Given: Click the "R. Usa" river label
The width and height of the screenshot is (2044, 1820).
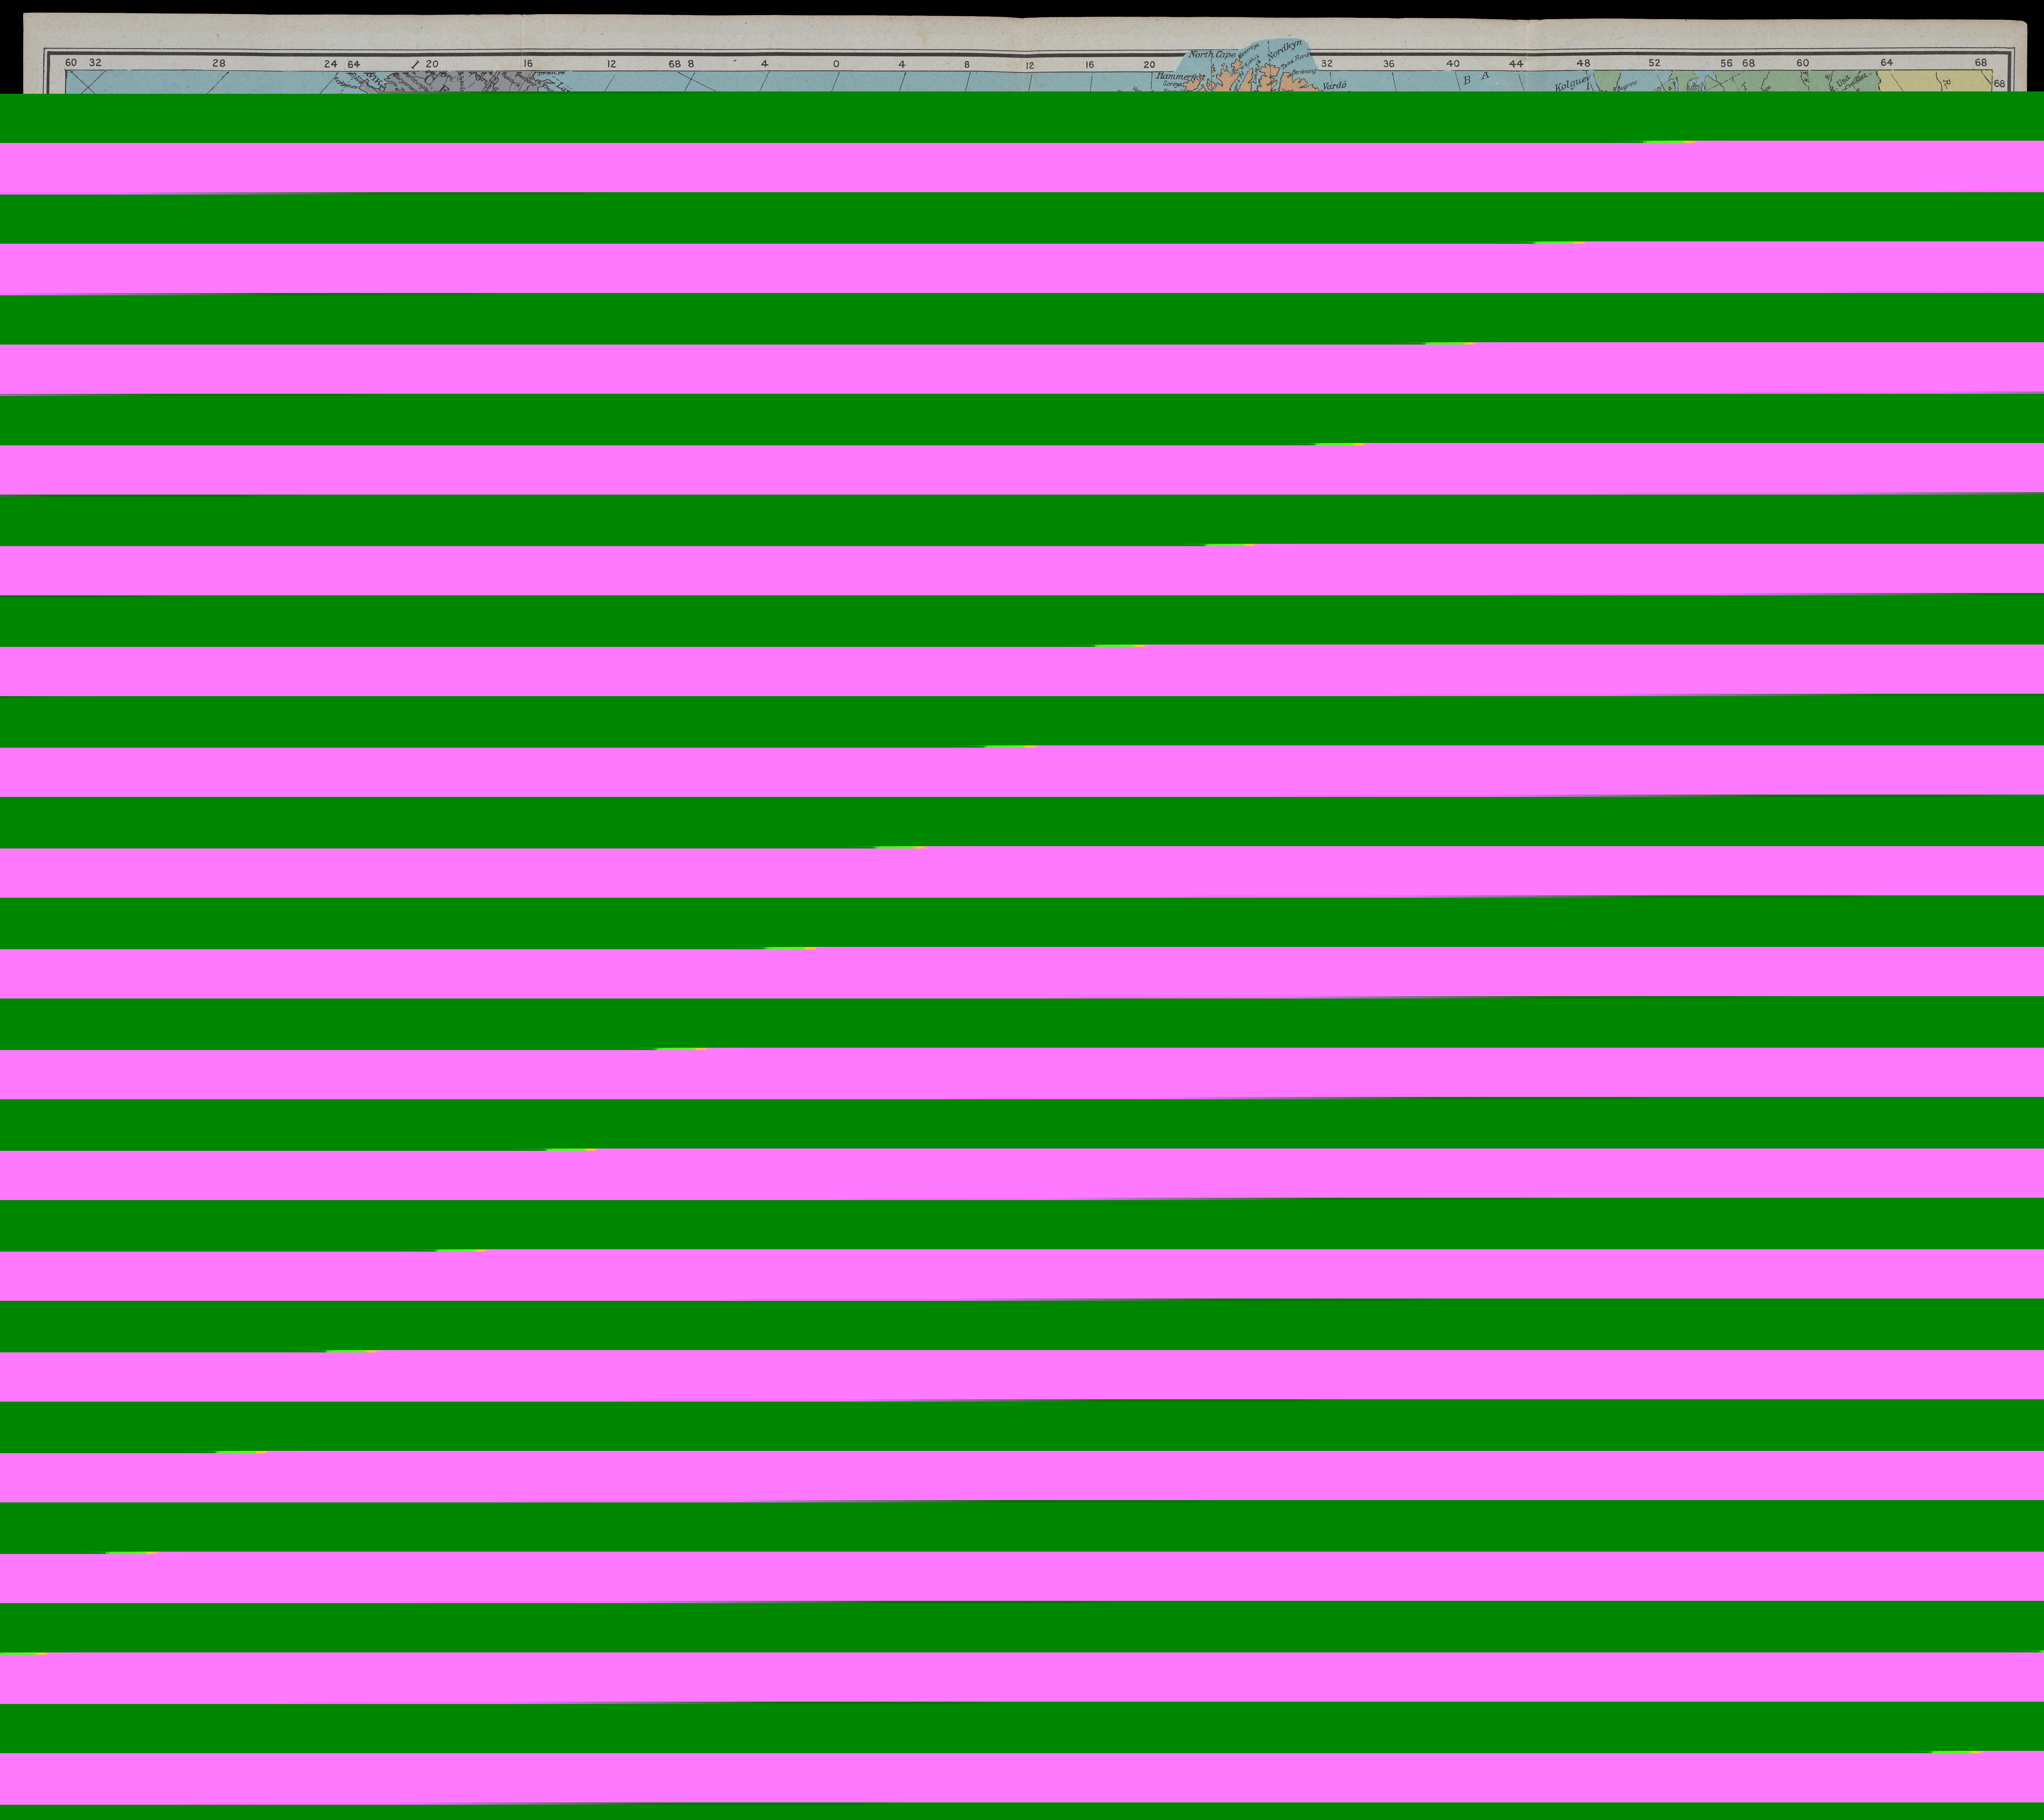Looking at the screenshot, I should click(1840, 83).
